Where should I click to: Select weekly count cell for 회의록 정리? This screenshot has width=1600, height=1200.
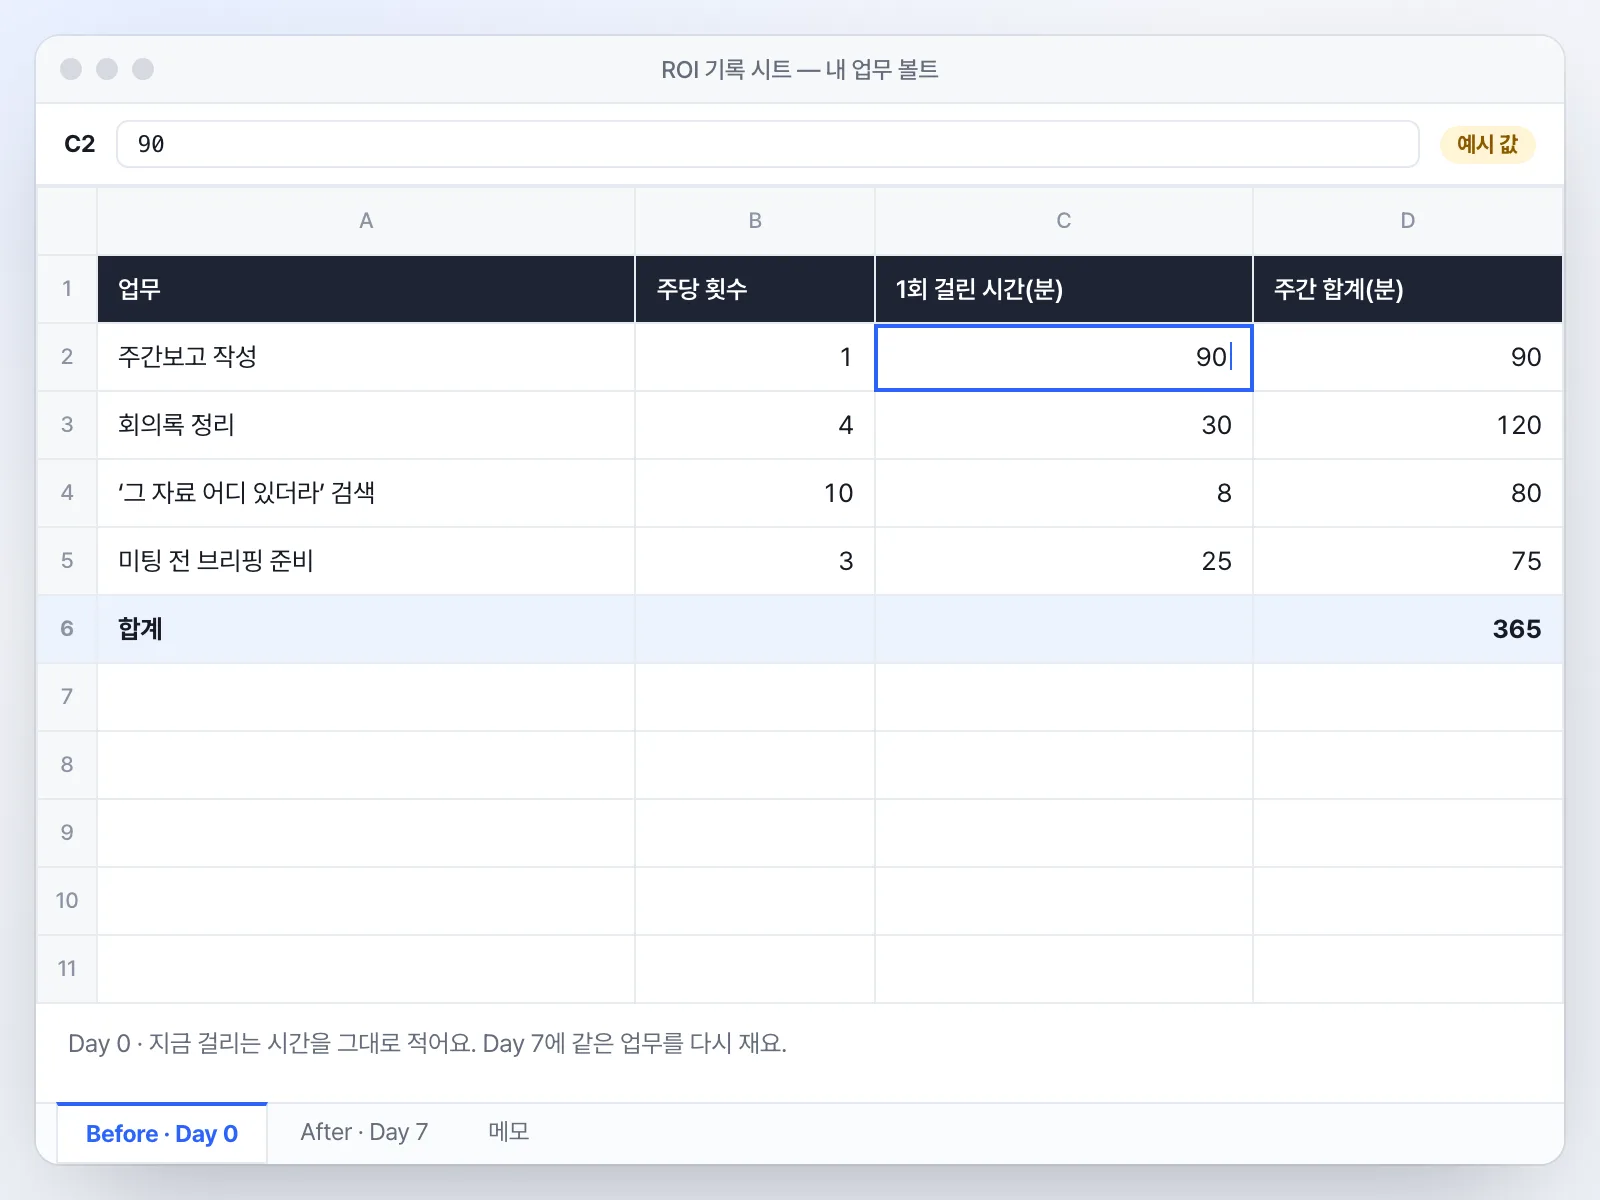pos(755,425)
